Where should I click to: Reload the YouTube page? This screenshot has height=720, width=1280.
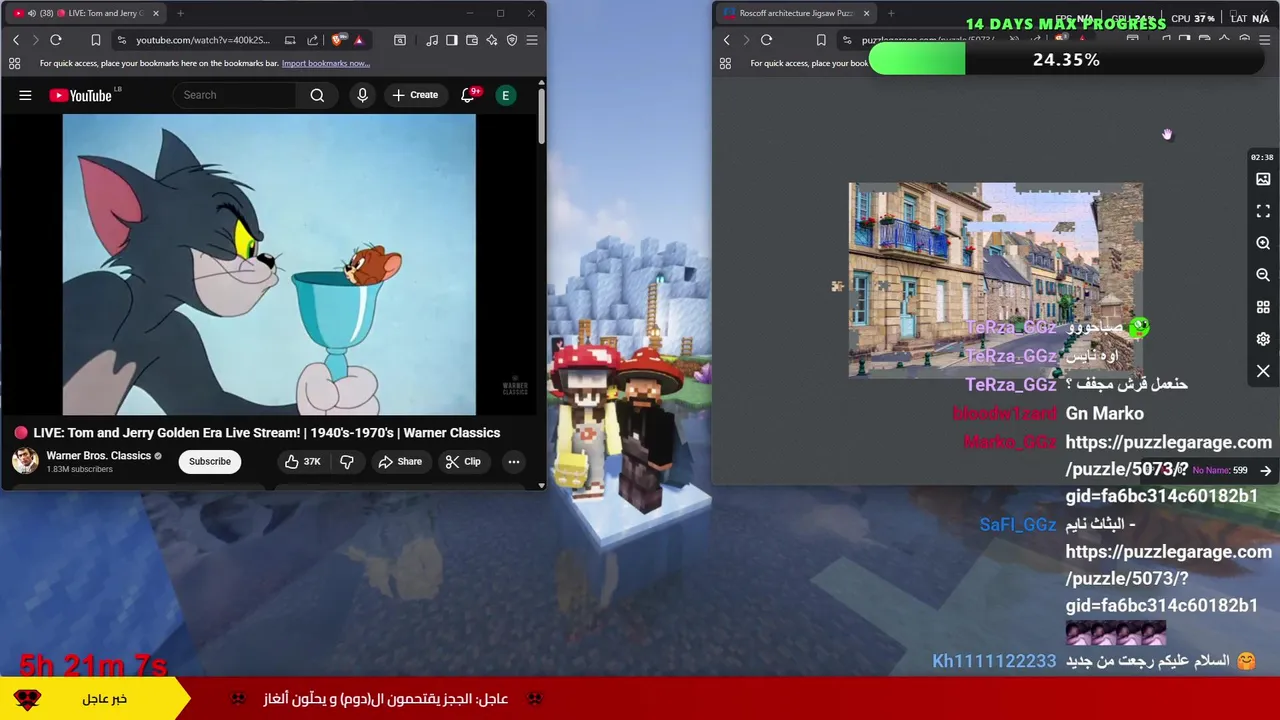click(x=56, y=40)
